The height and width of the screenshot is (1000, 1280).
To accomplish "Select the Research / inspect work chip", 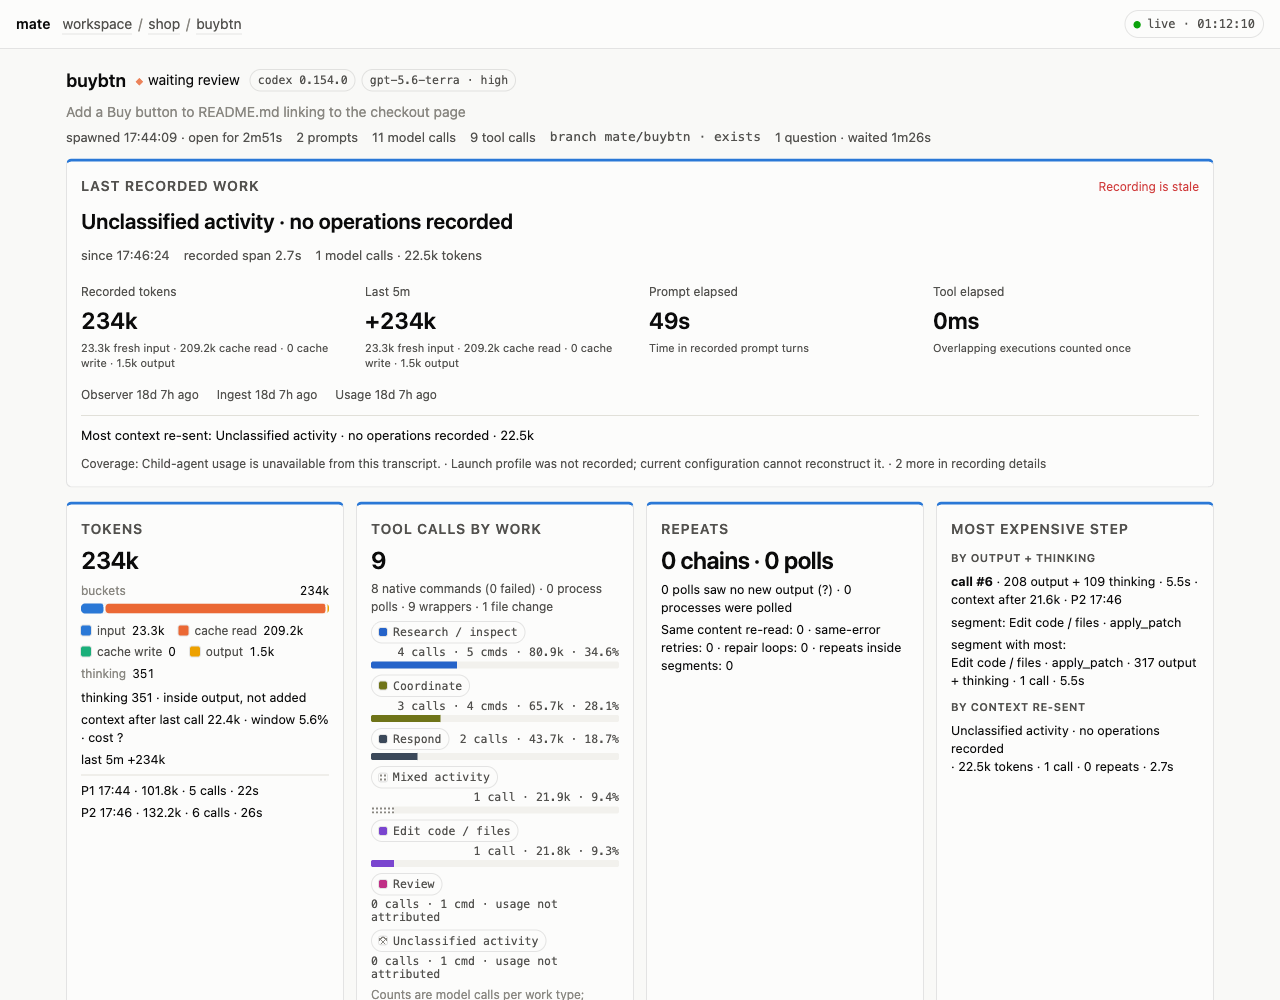I will (448, 632).
